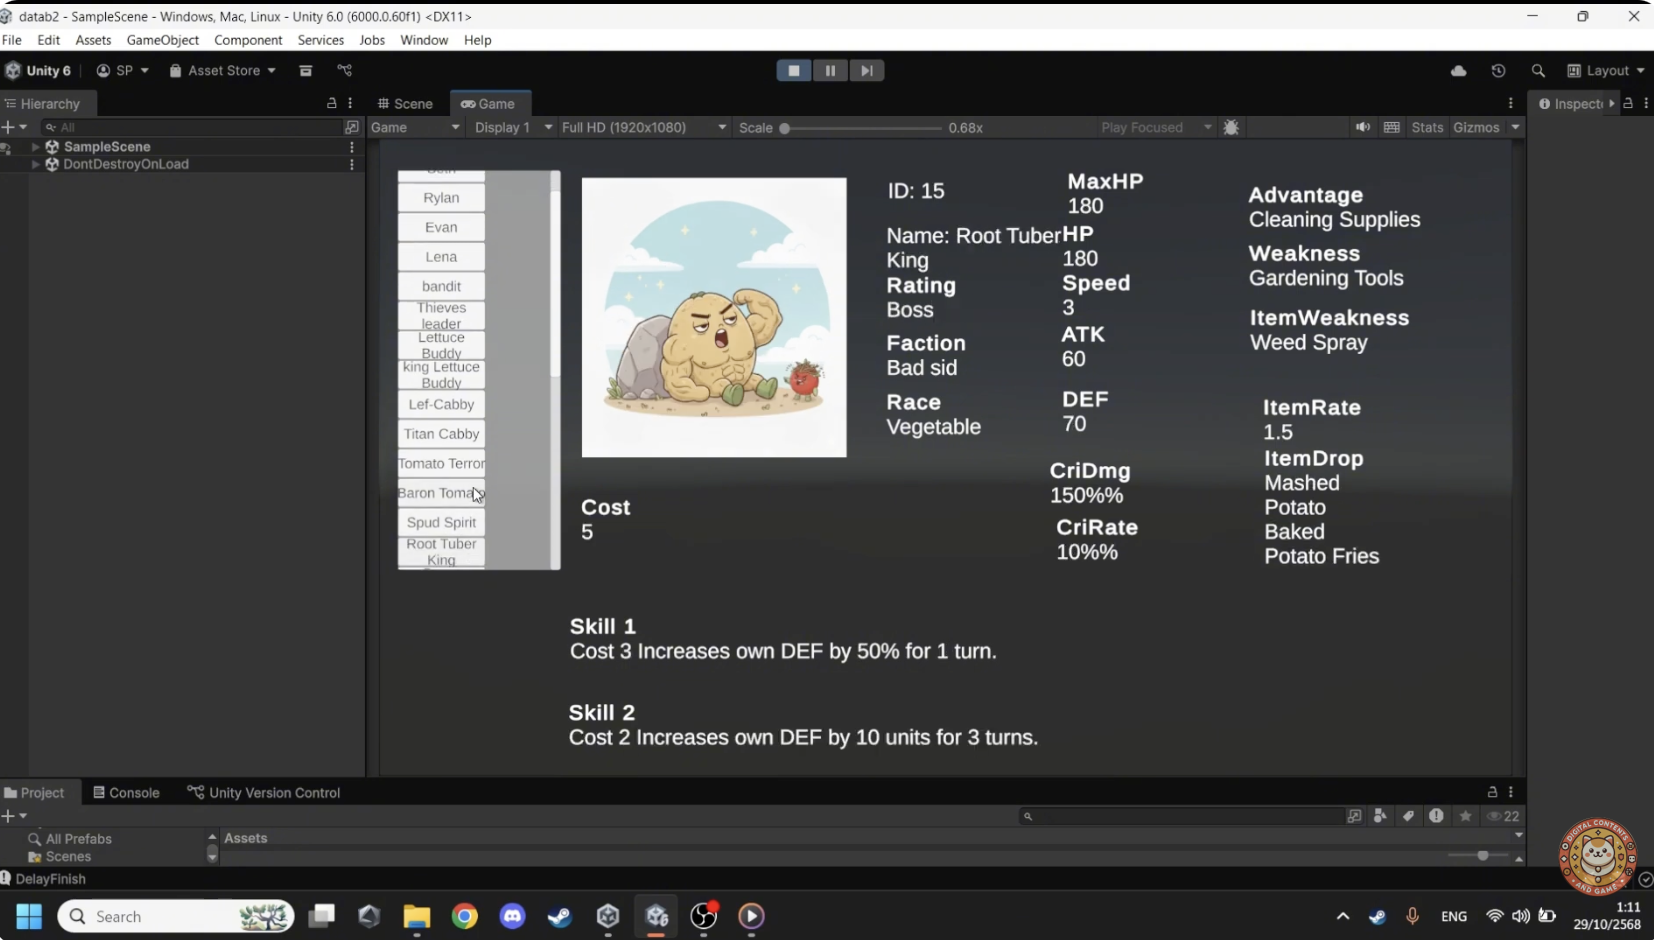Image resolution: width=1654 pixels, height=940 pixels.
Task: Open the undo history icon
Action: point(1498,71)
